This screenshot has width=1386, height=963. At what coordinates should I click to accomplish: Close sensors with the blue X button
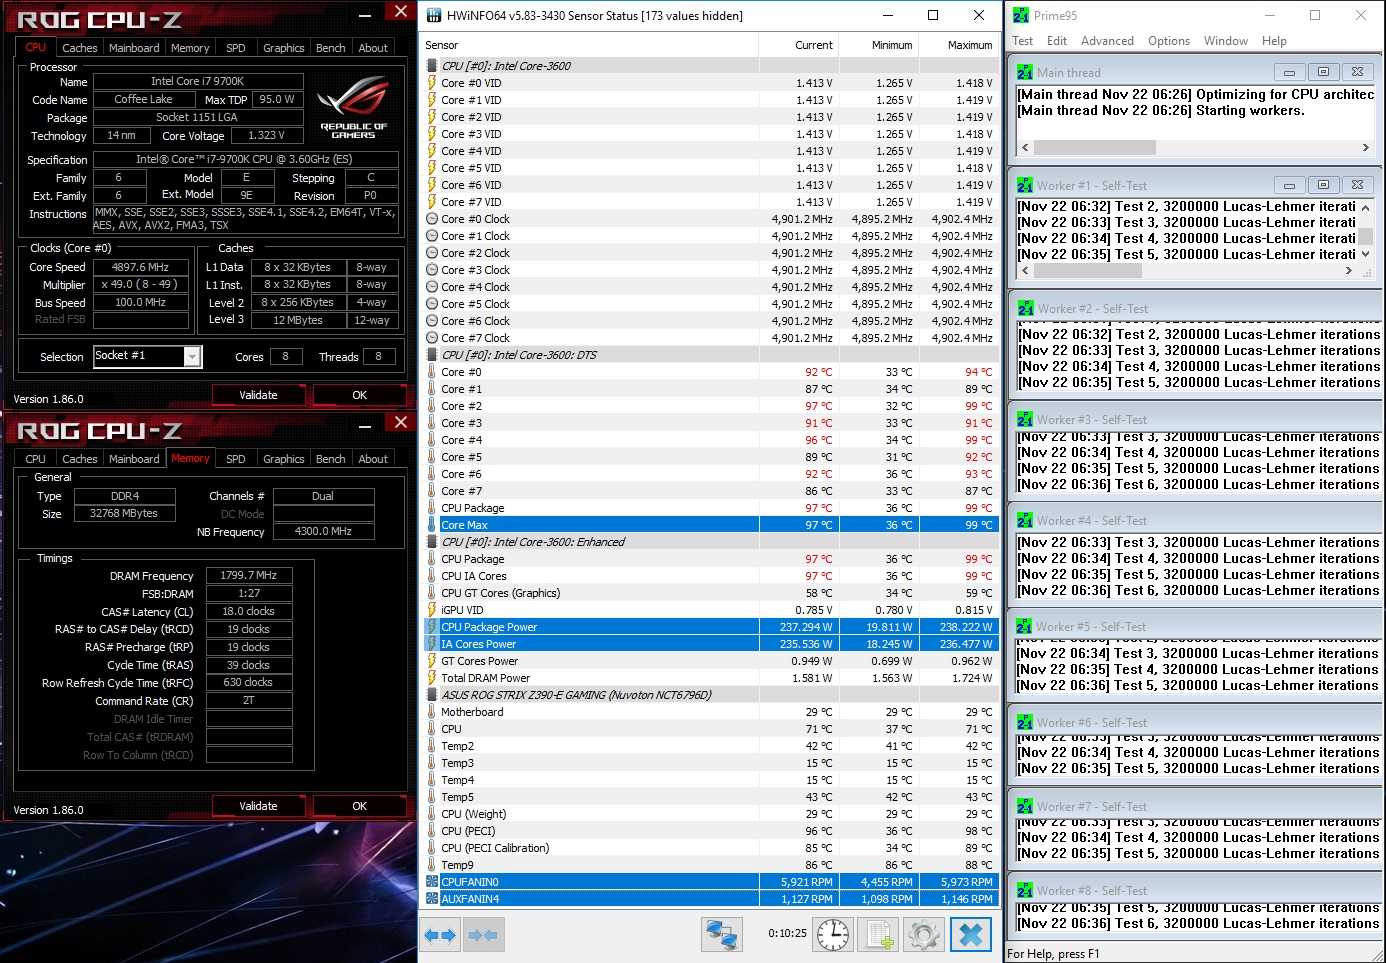tap(970, 935)
